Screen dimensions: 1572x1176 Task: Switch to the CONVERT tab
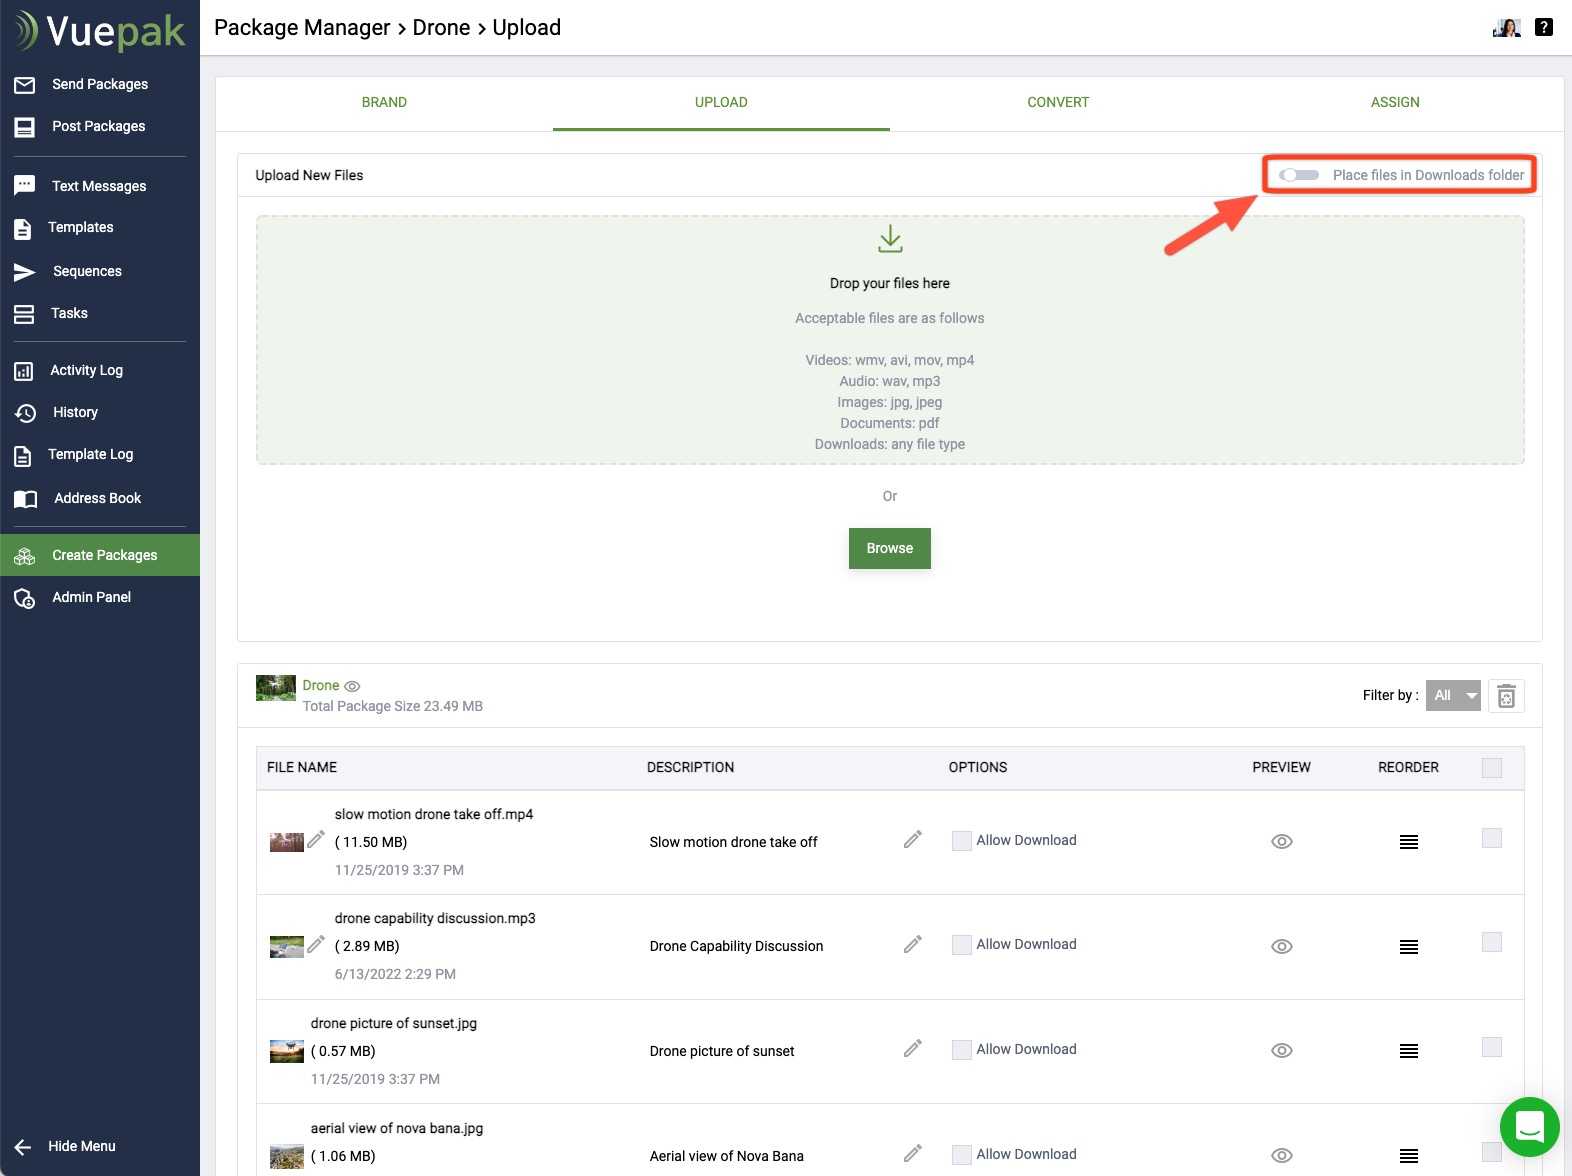coord(1057,102)
